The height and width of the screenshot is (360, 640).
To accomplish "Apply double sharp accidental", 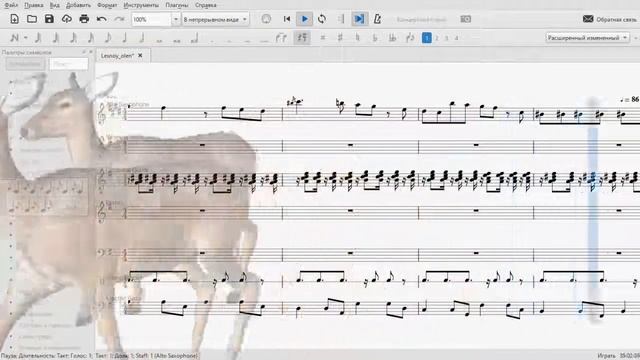I will [323, 38].
